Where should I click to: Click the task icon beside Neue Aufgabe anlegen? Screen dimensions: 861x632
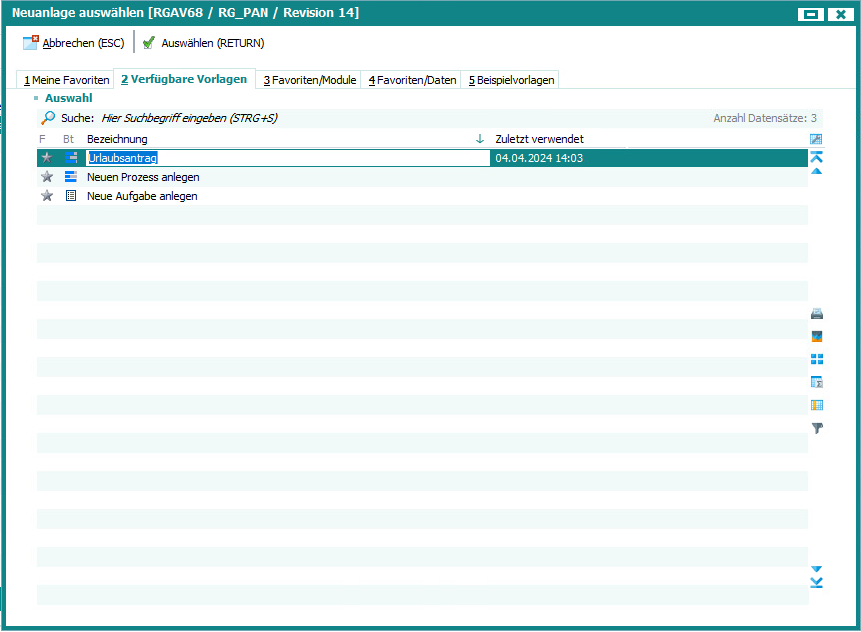point(70,196)
